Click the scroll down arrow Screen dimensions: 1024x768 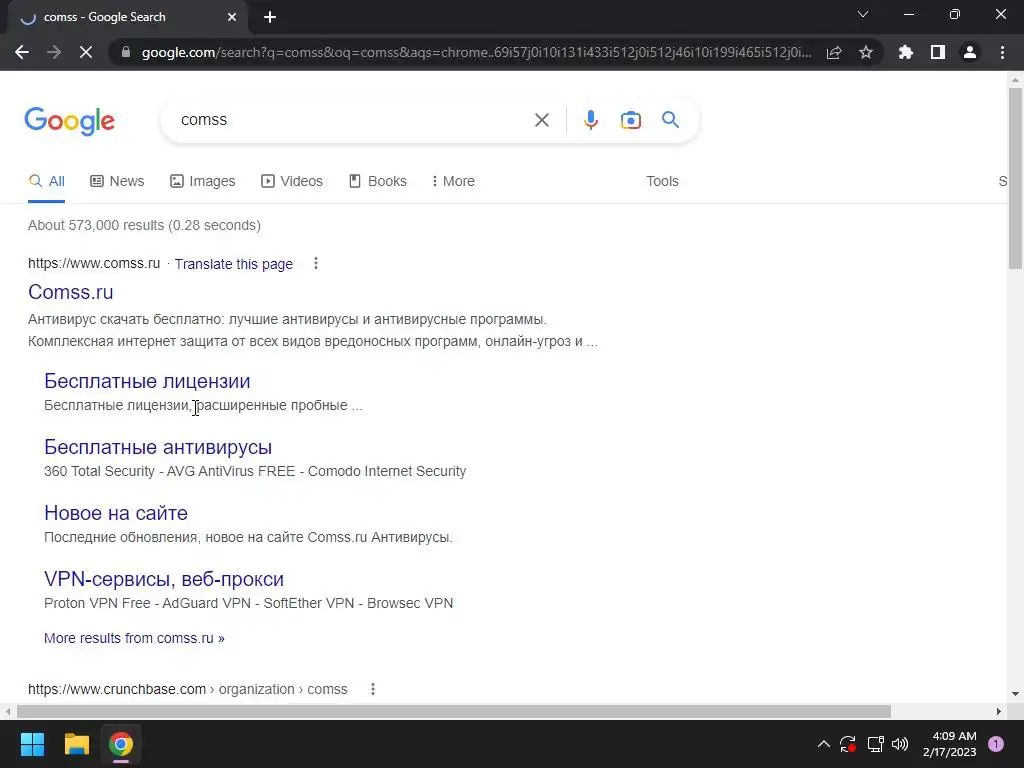1016,694
